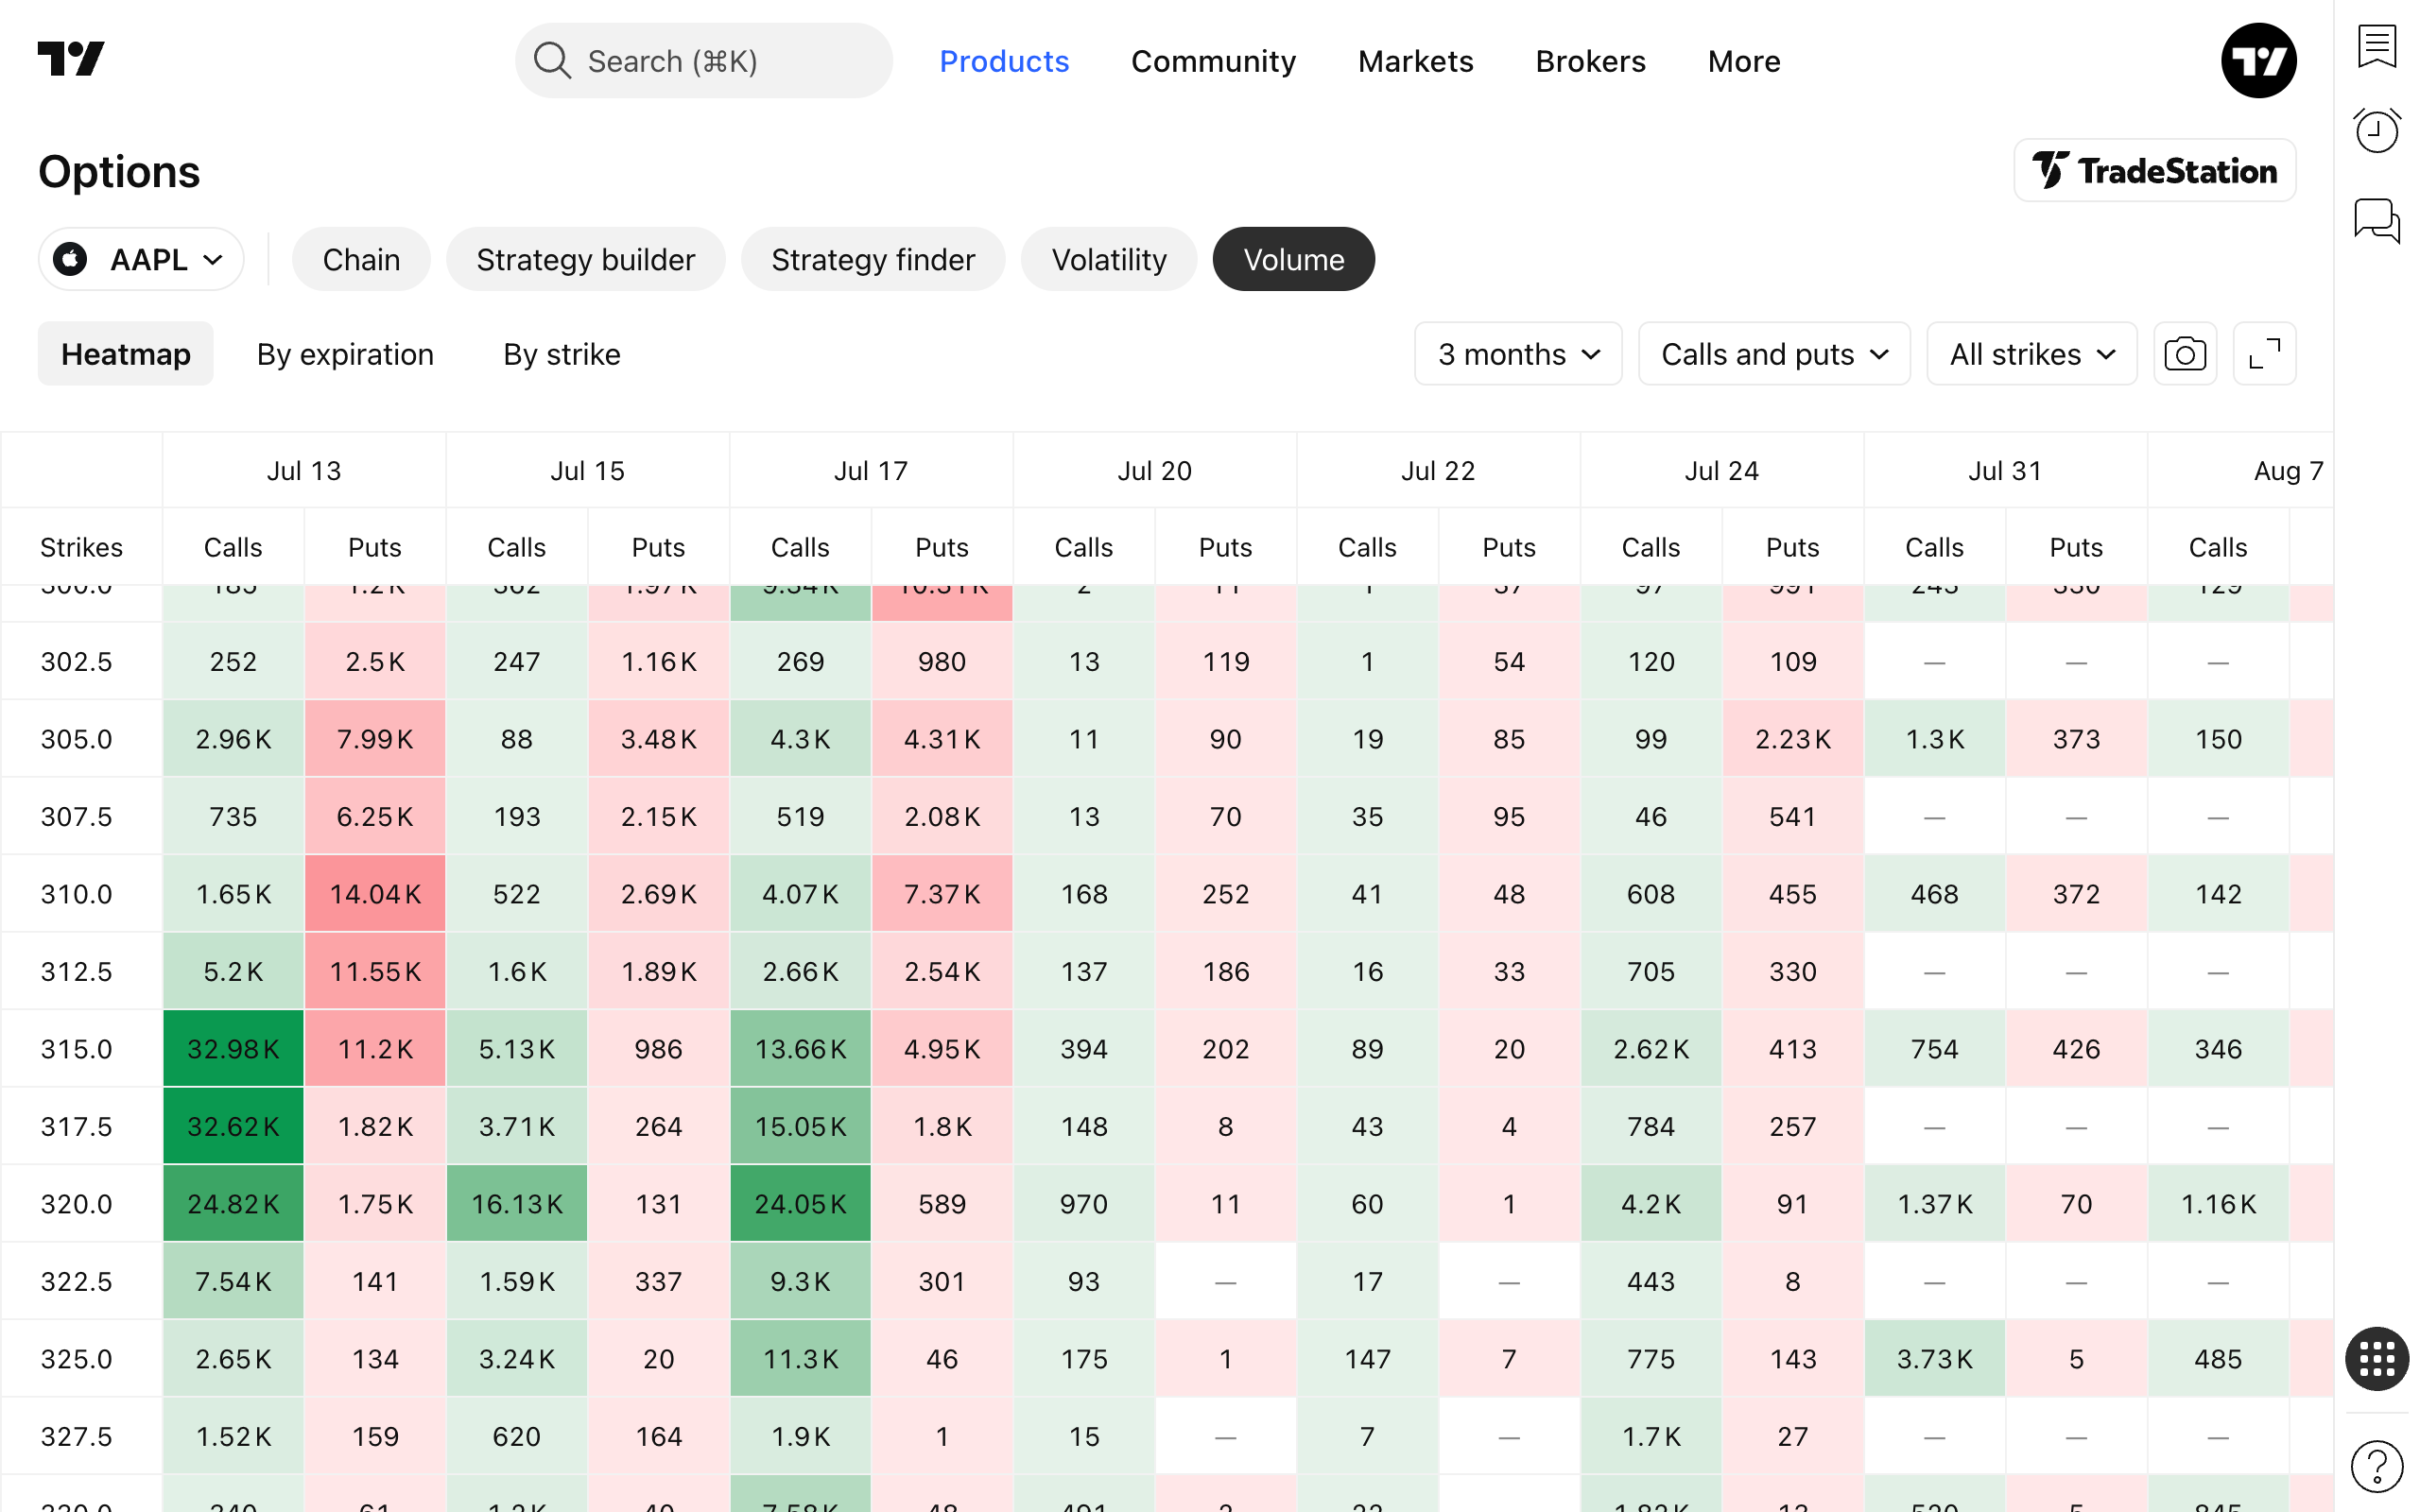Open the help question mark icon
Image resolution: width=2420 pixels, height=1512 pixels.
tap(2377, 1465)
